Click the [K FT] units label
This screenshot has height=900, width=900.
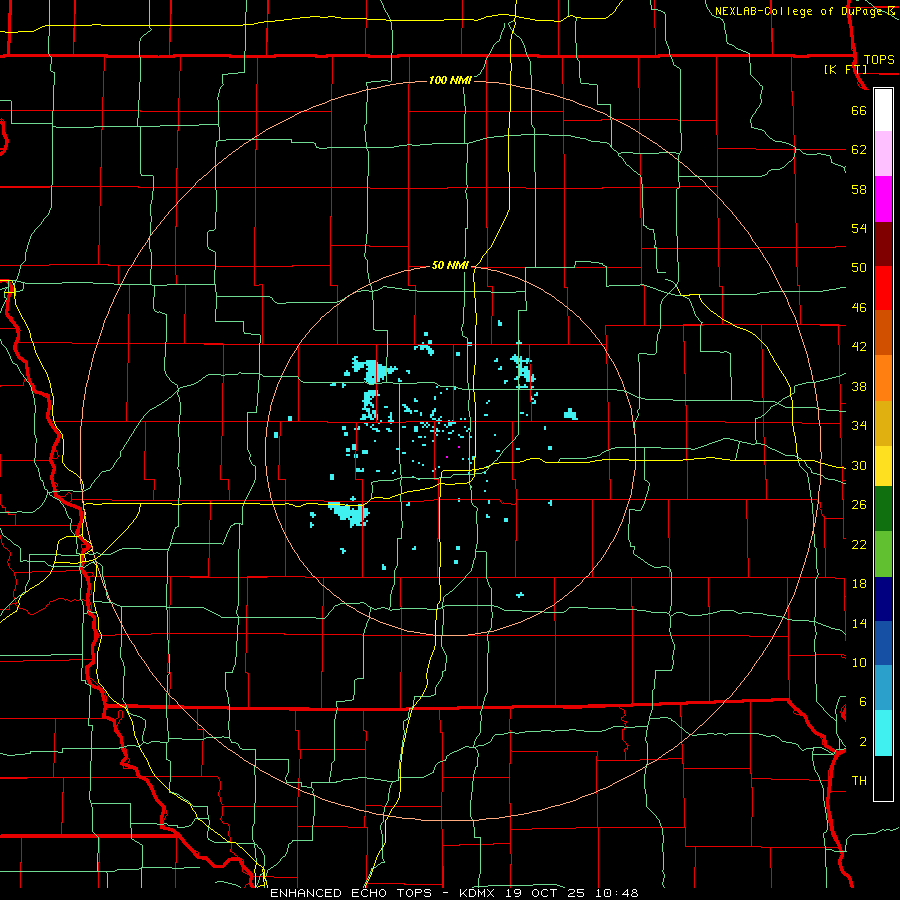click(845, 70)
